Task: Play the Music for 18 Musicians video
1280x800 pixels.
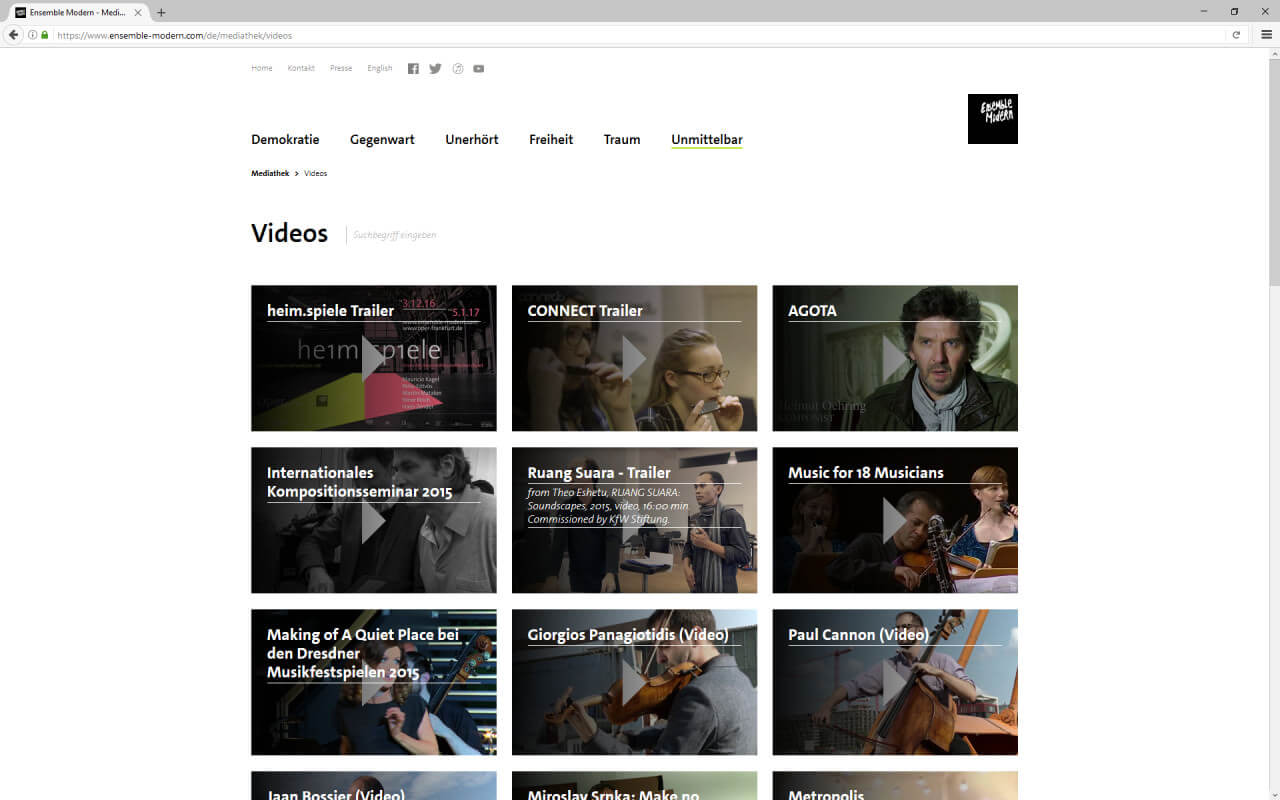Action: click(895, 520)
